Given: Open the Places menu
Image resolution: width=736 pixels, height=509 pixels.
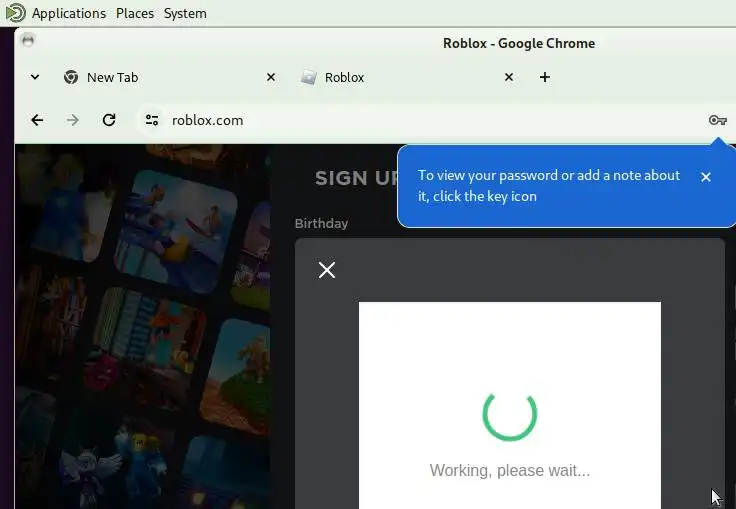Looking at the screenshot, I should (x=135, y=13).
